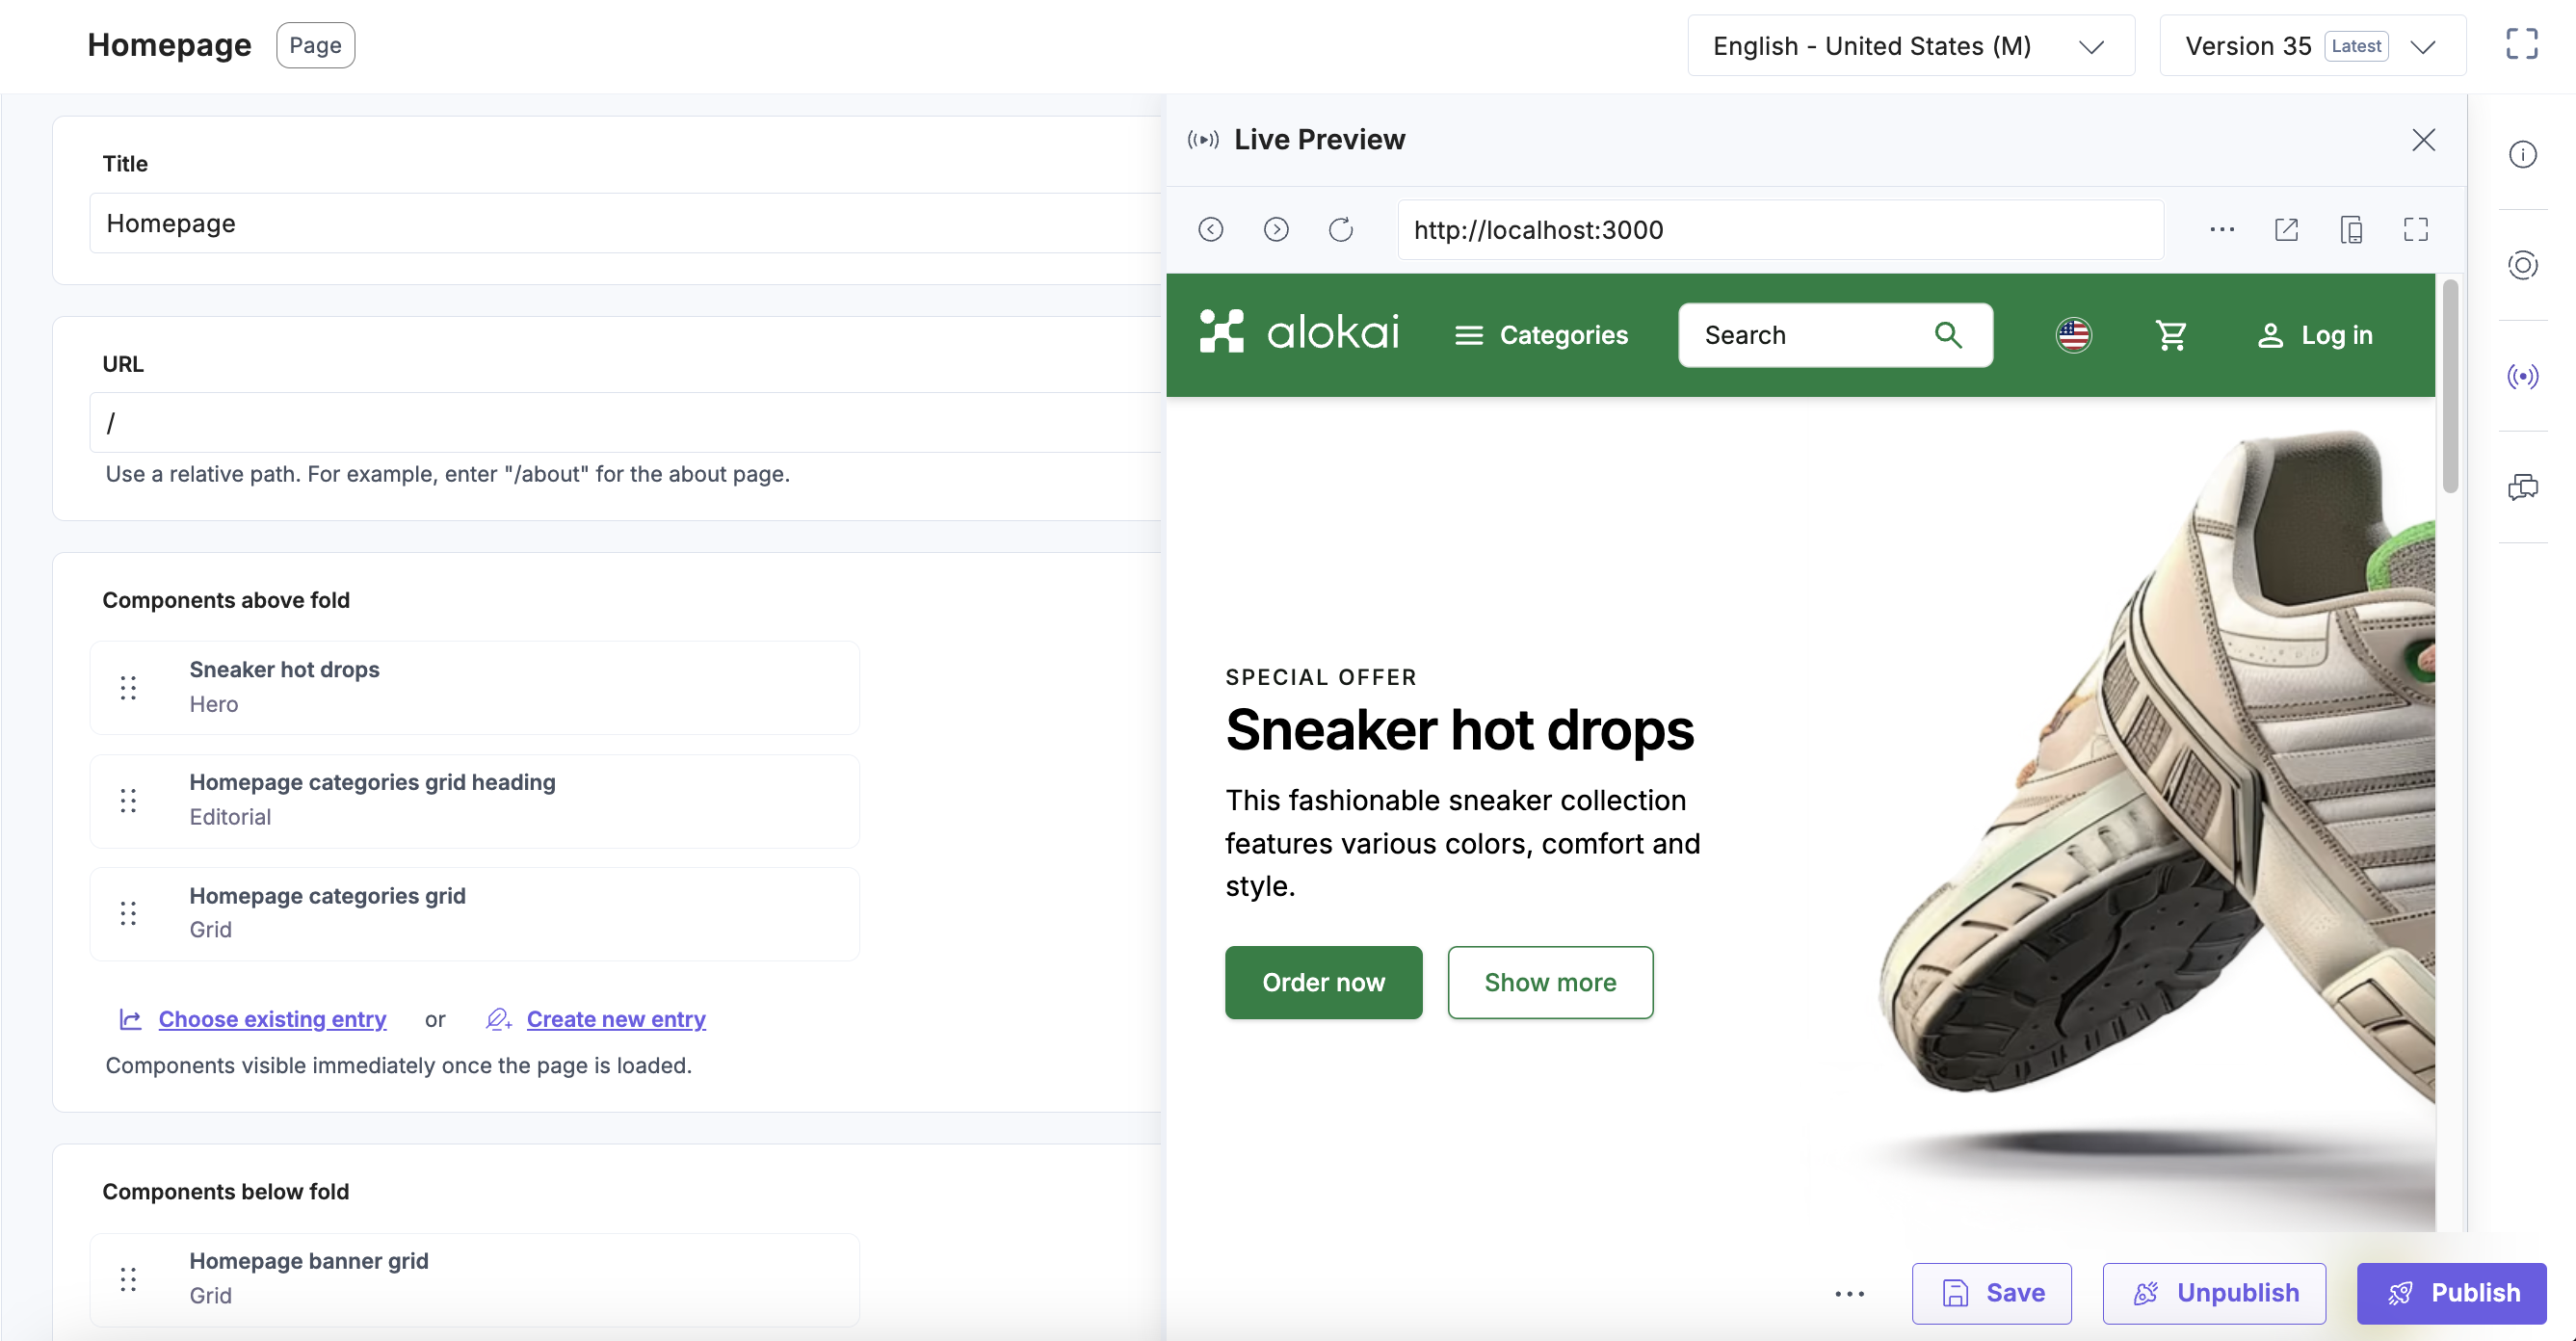
Task: Close the Live Preview panel
Action: [2423, 140]
